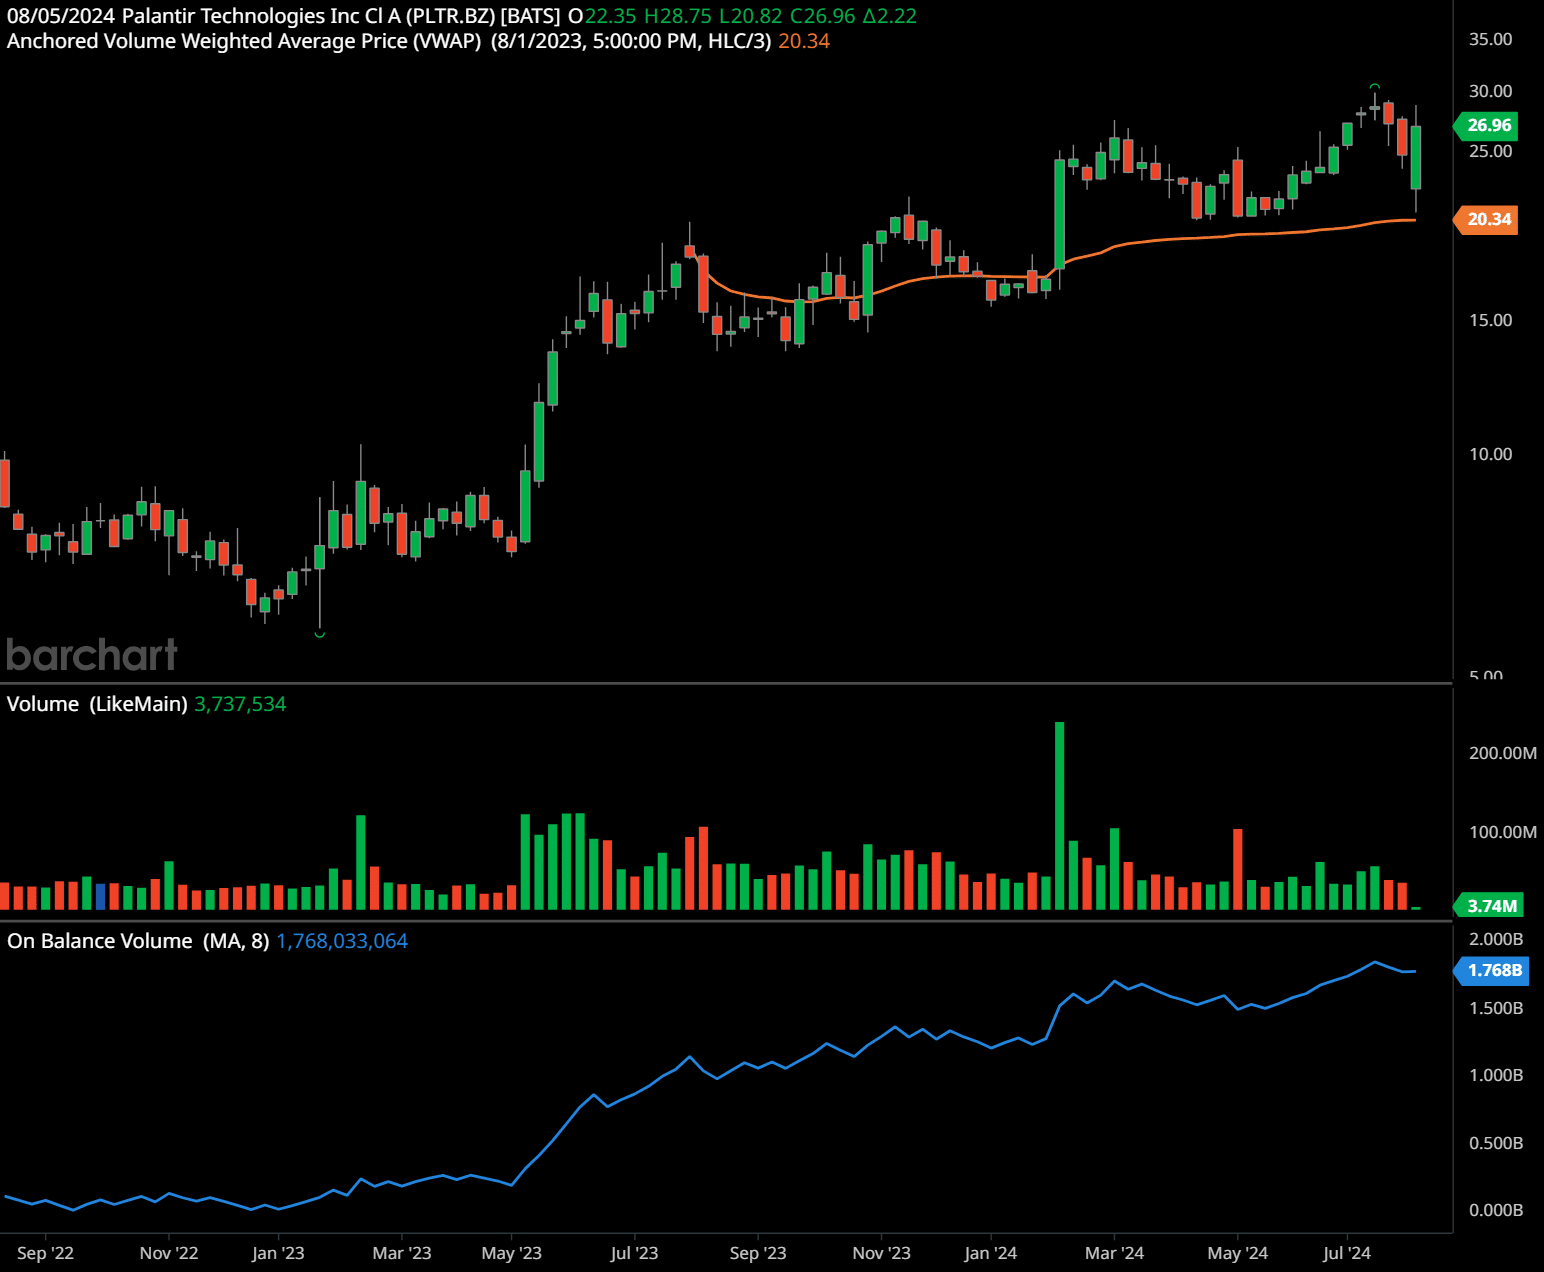Click the VWAP value 20.34 in header
Screen dimensions: 1544x1272
804,41
